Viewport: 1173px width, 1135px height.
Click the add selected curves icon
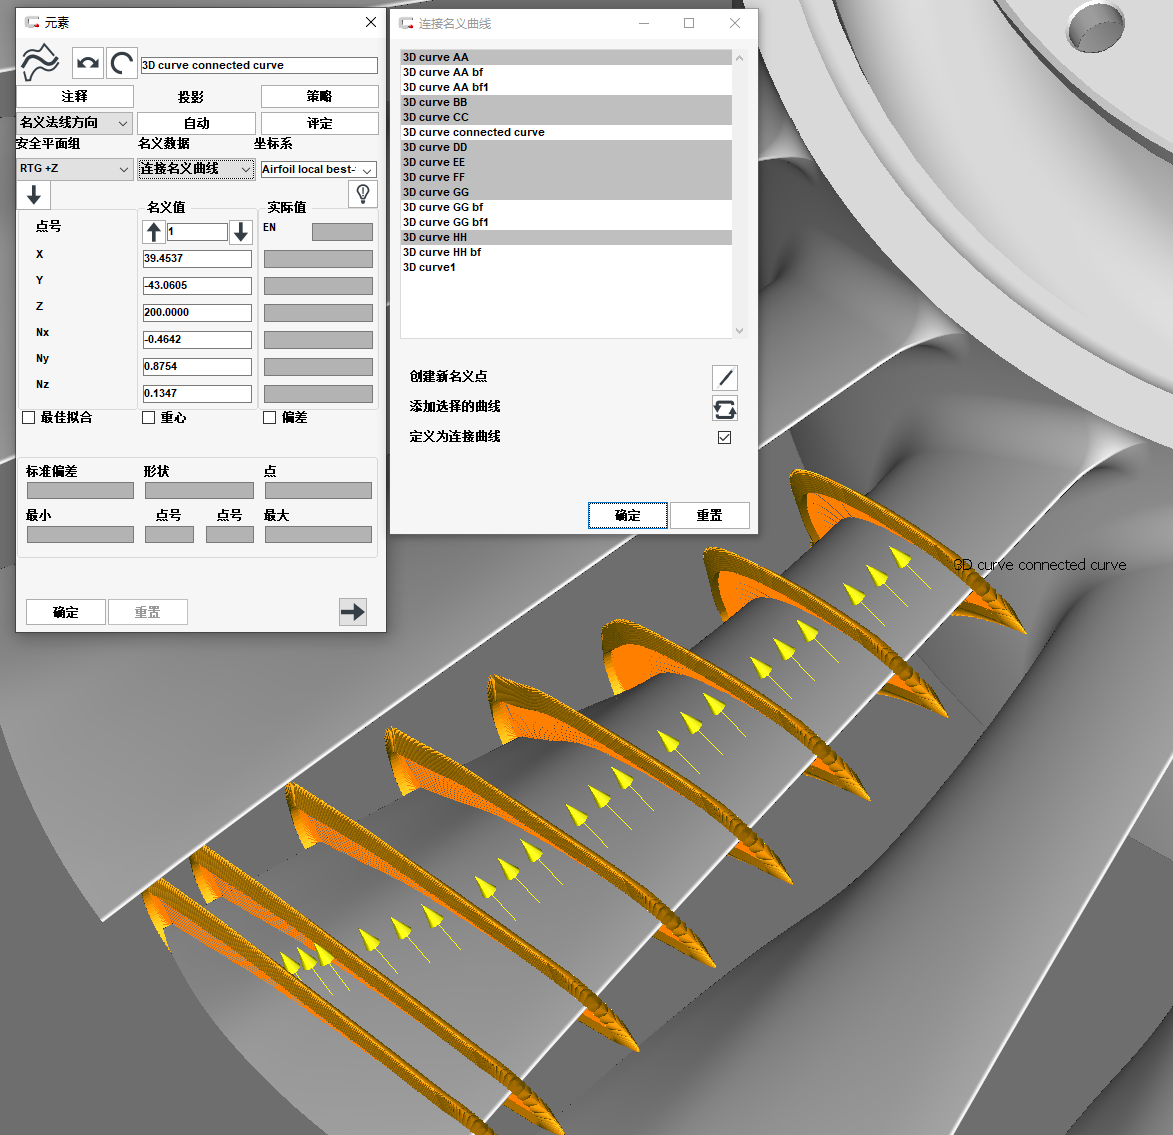click(725, 408)
